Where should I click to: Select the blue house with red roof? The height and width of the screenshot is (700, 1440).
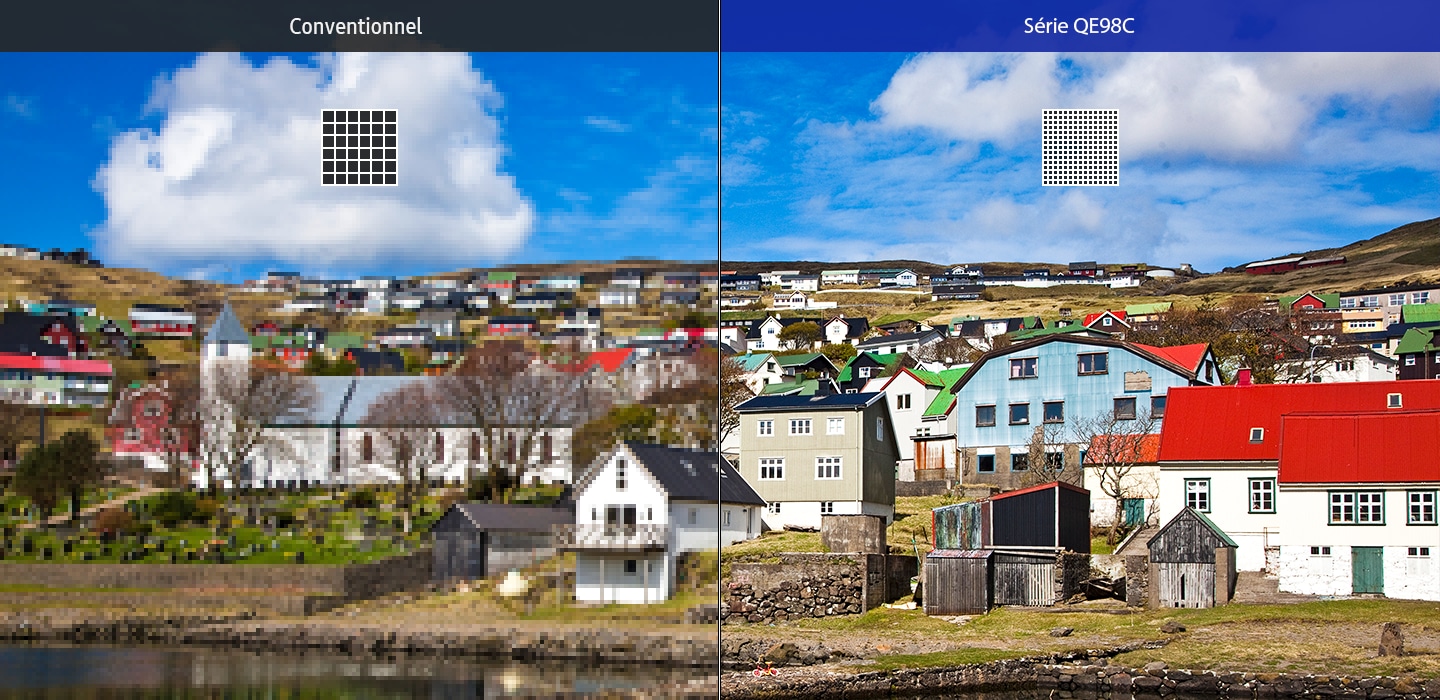(1060, 400)
